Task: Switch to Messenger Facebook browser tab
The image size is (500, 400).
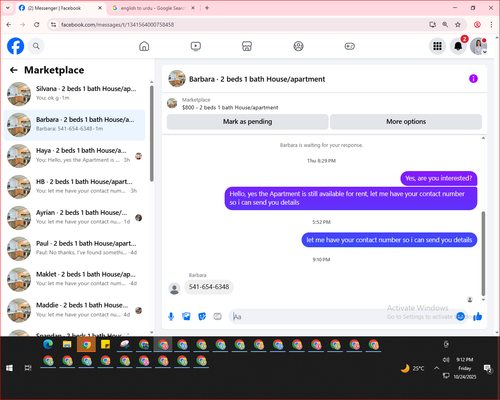Action: (60, 8)
